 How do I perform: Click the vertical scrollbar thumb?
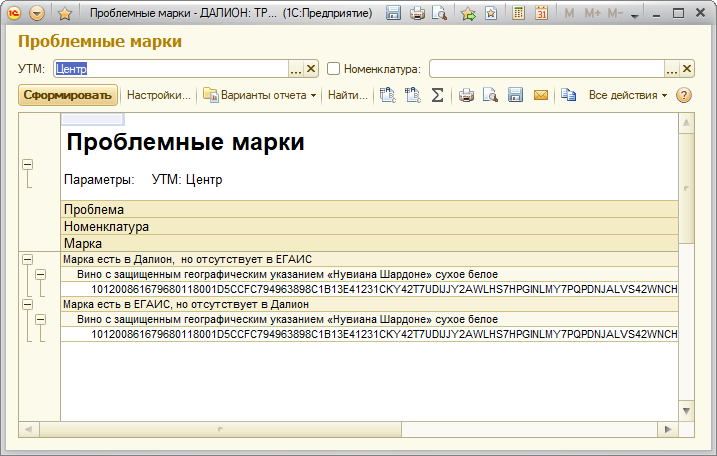686,188
